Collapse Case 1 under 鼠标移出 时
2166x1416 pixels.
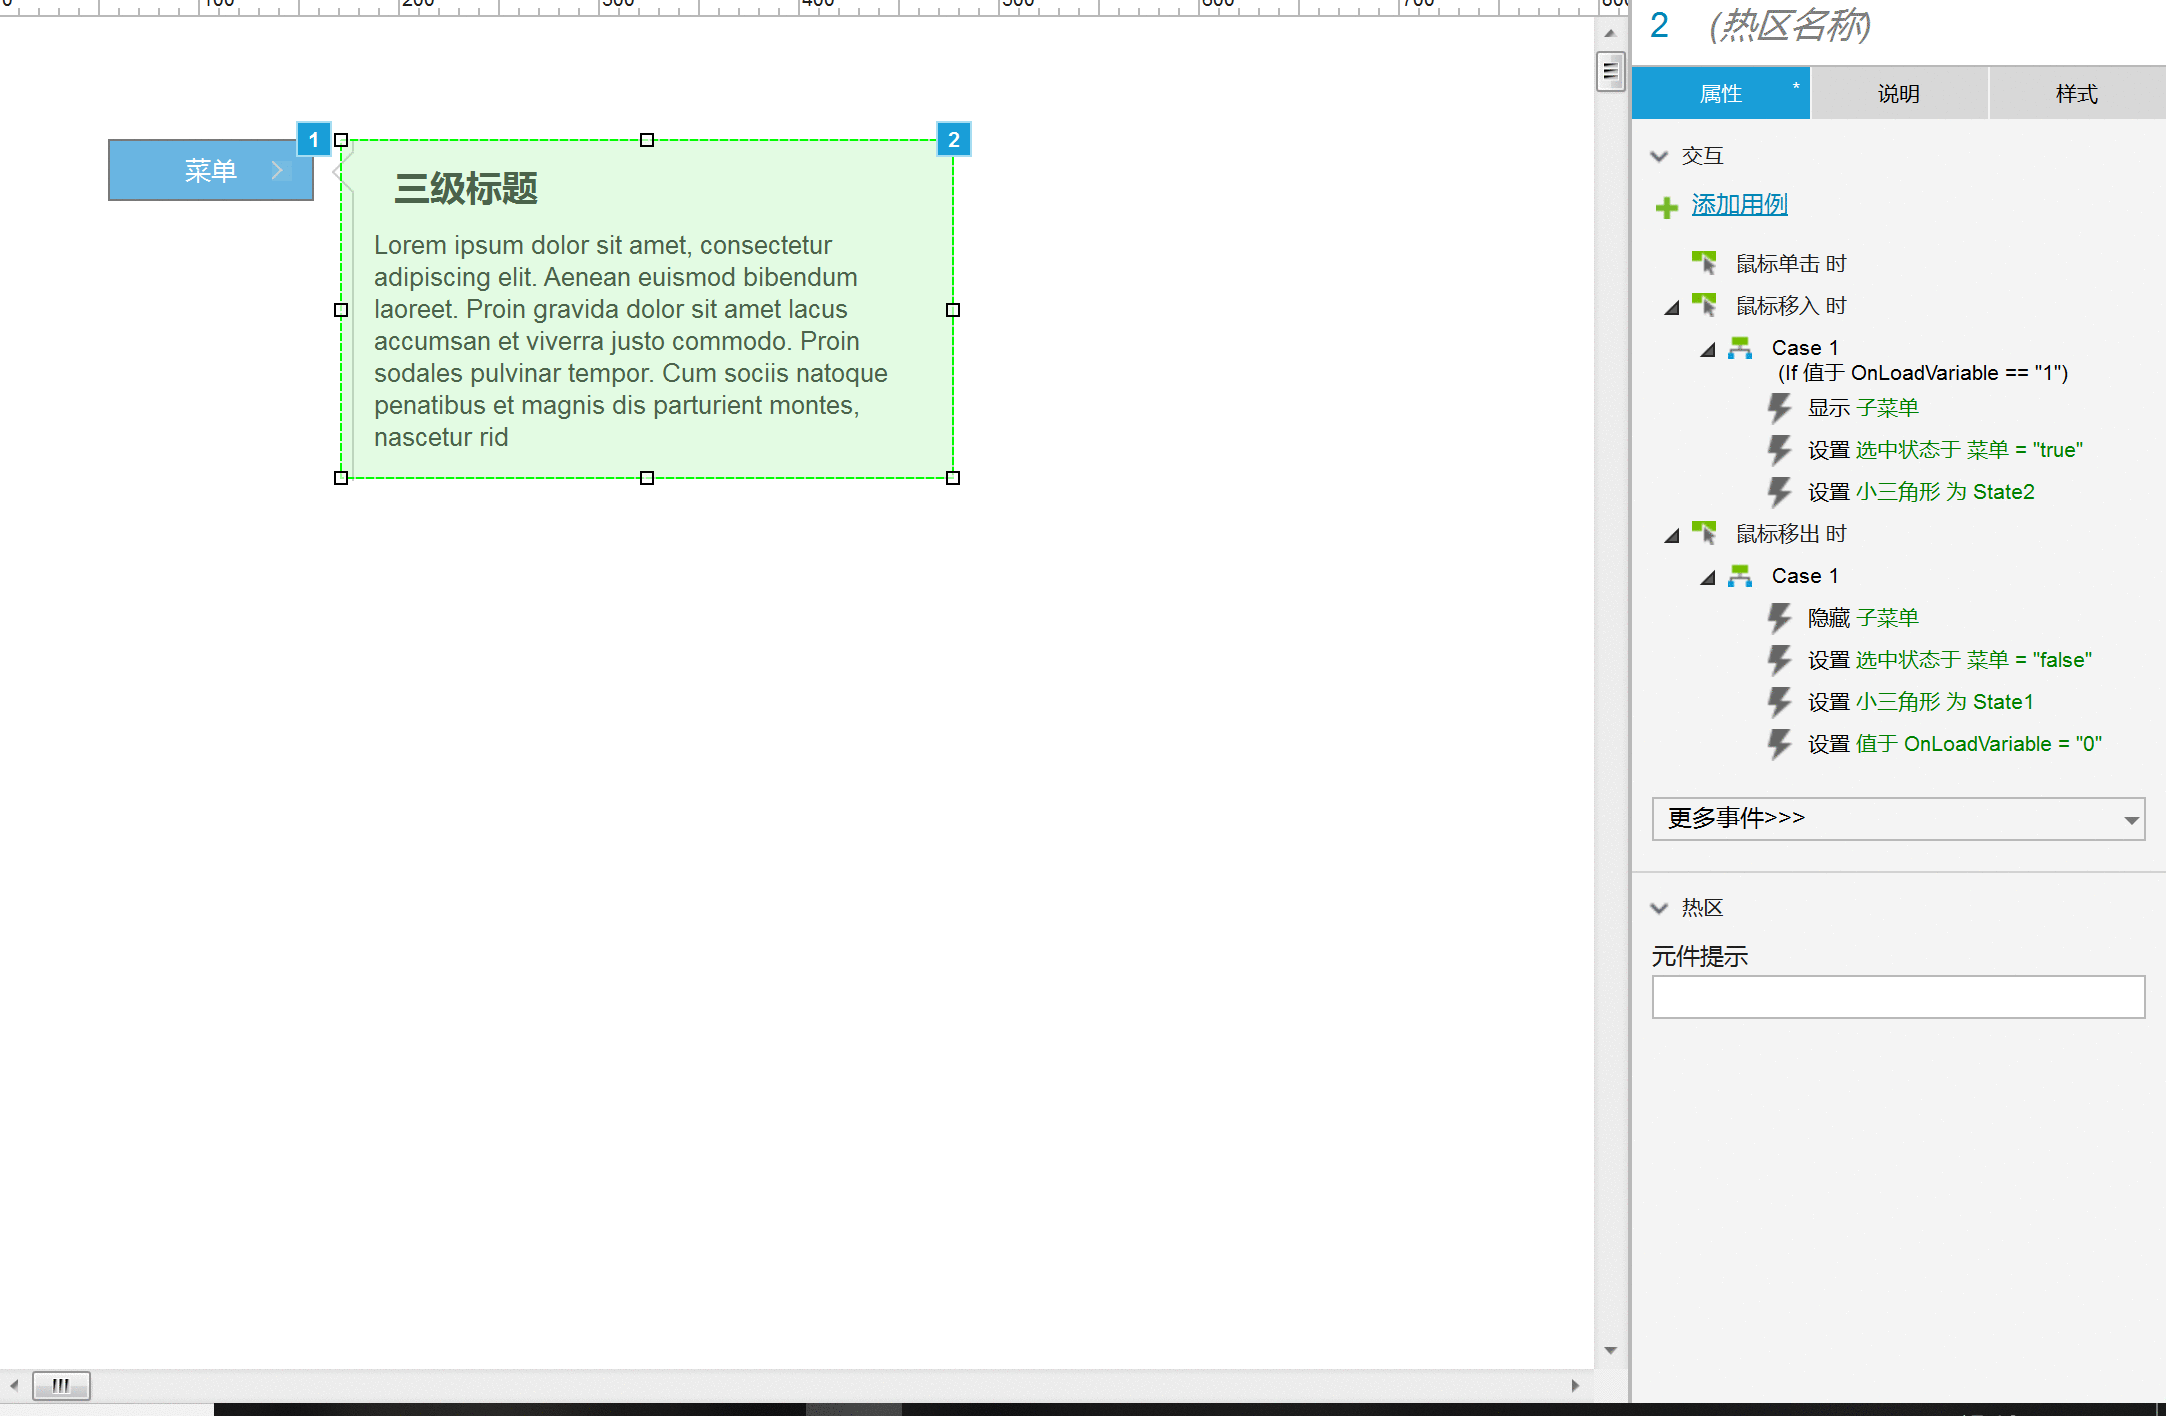[1708, 577]
